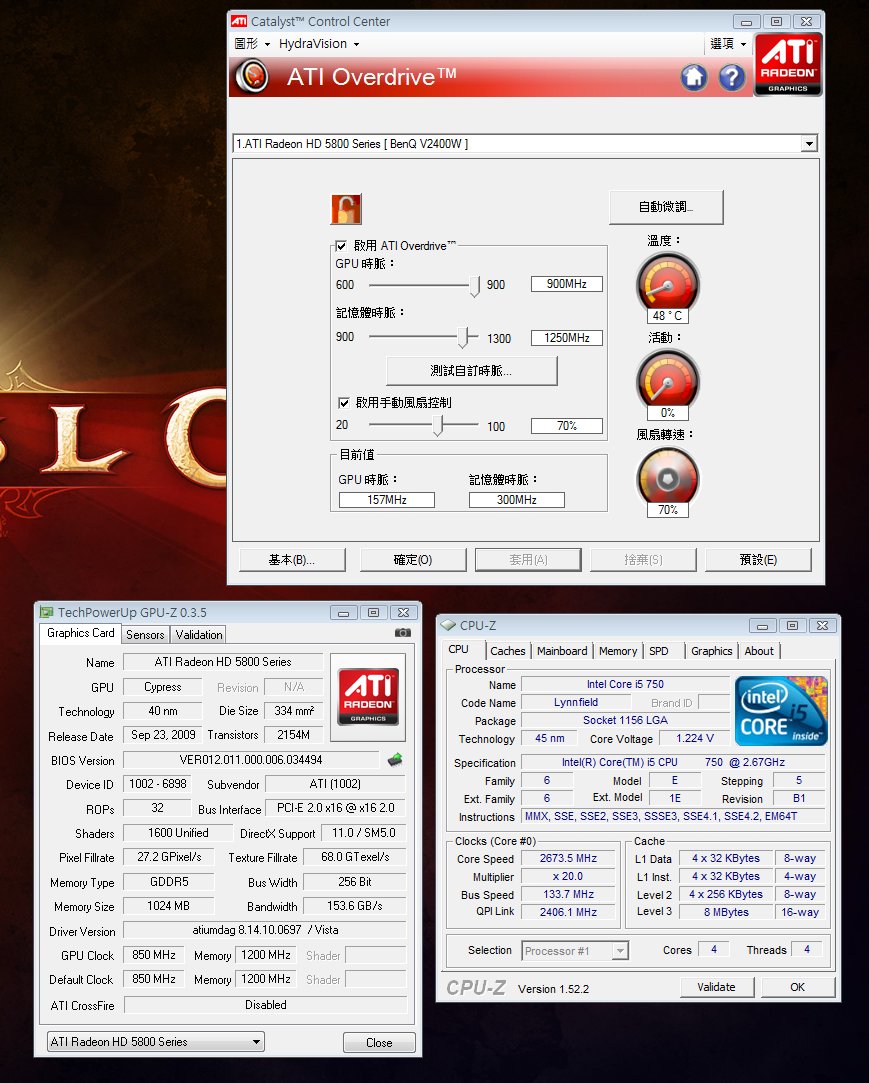Viewport: 869px width, 1083px height.
Task: Click ATI Radeon logo in GPU-Z
Action: coord(368,696)
